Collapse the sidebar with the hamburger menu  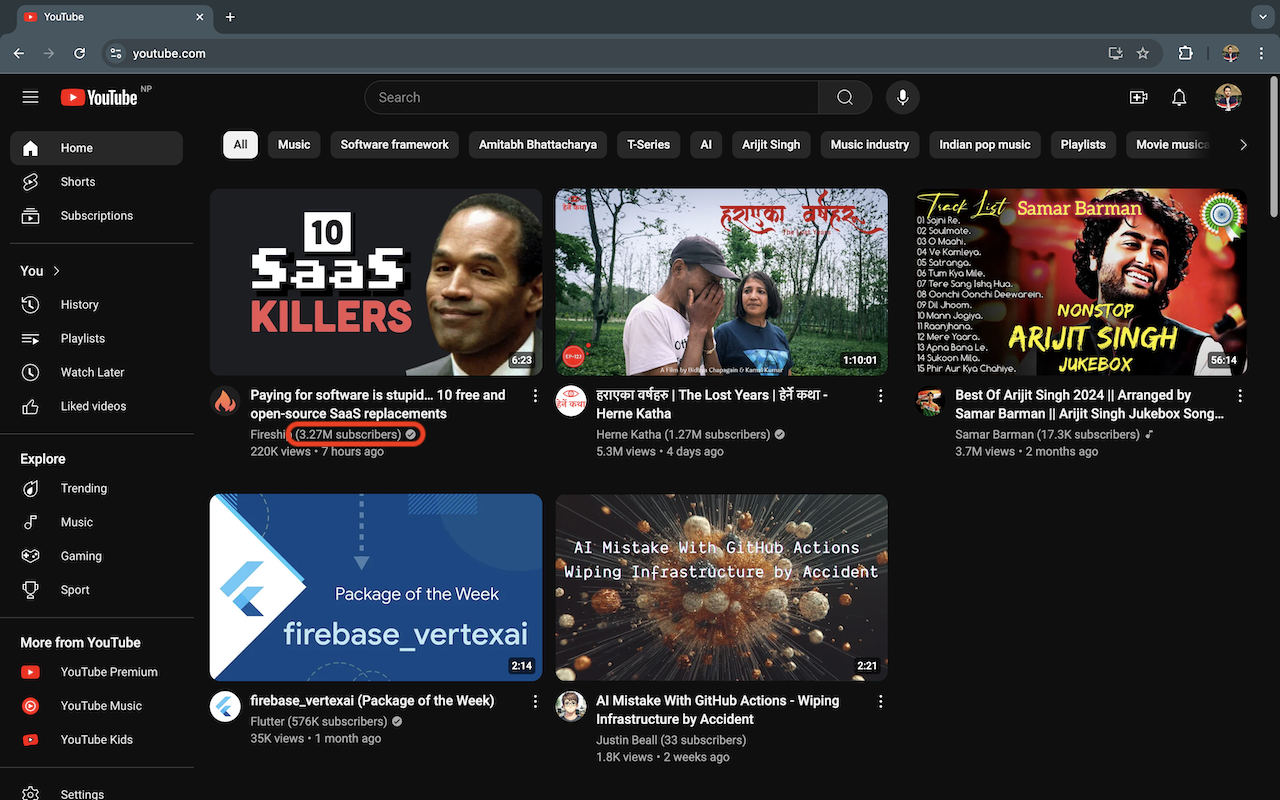coord(30,96)
